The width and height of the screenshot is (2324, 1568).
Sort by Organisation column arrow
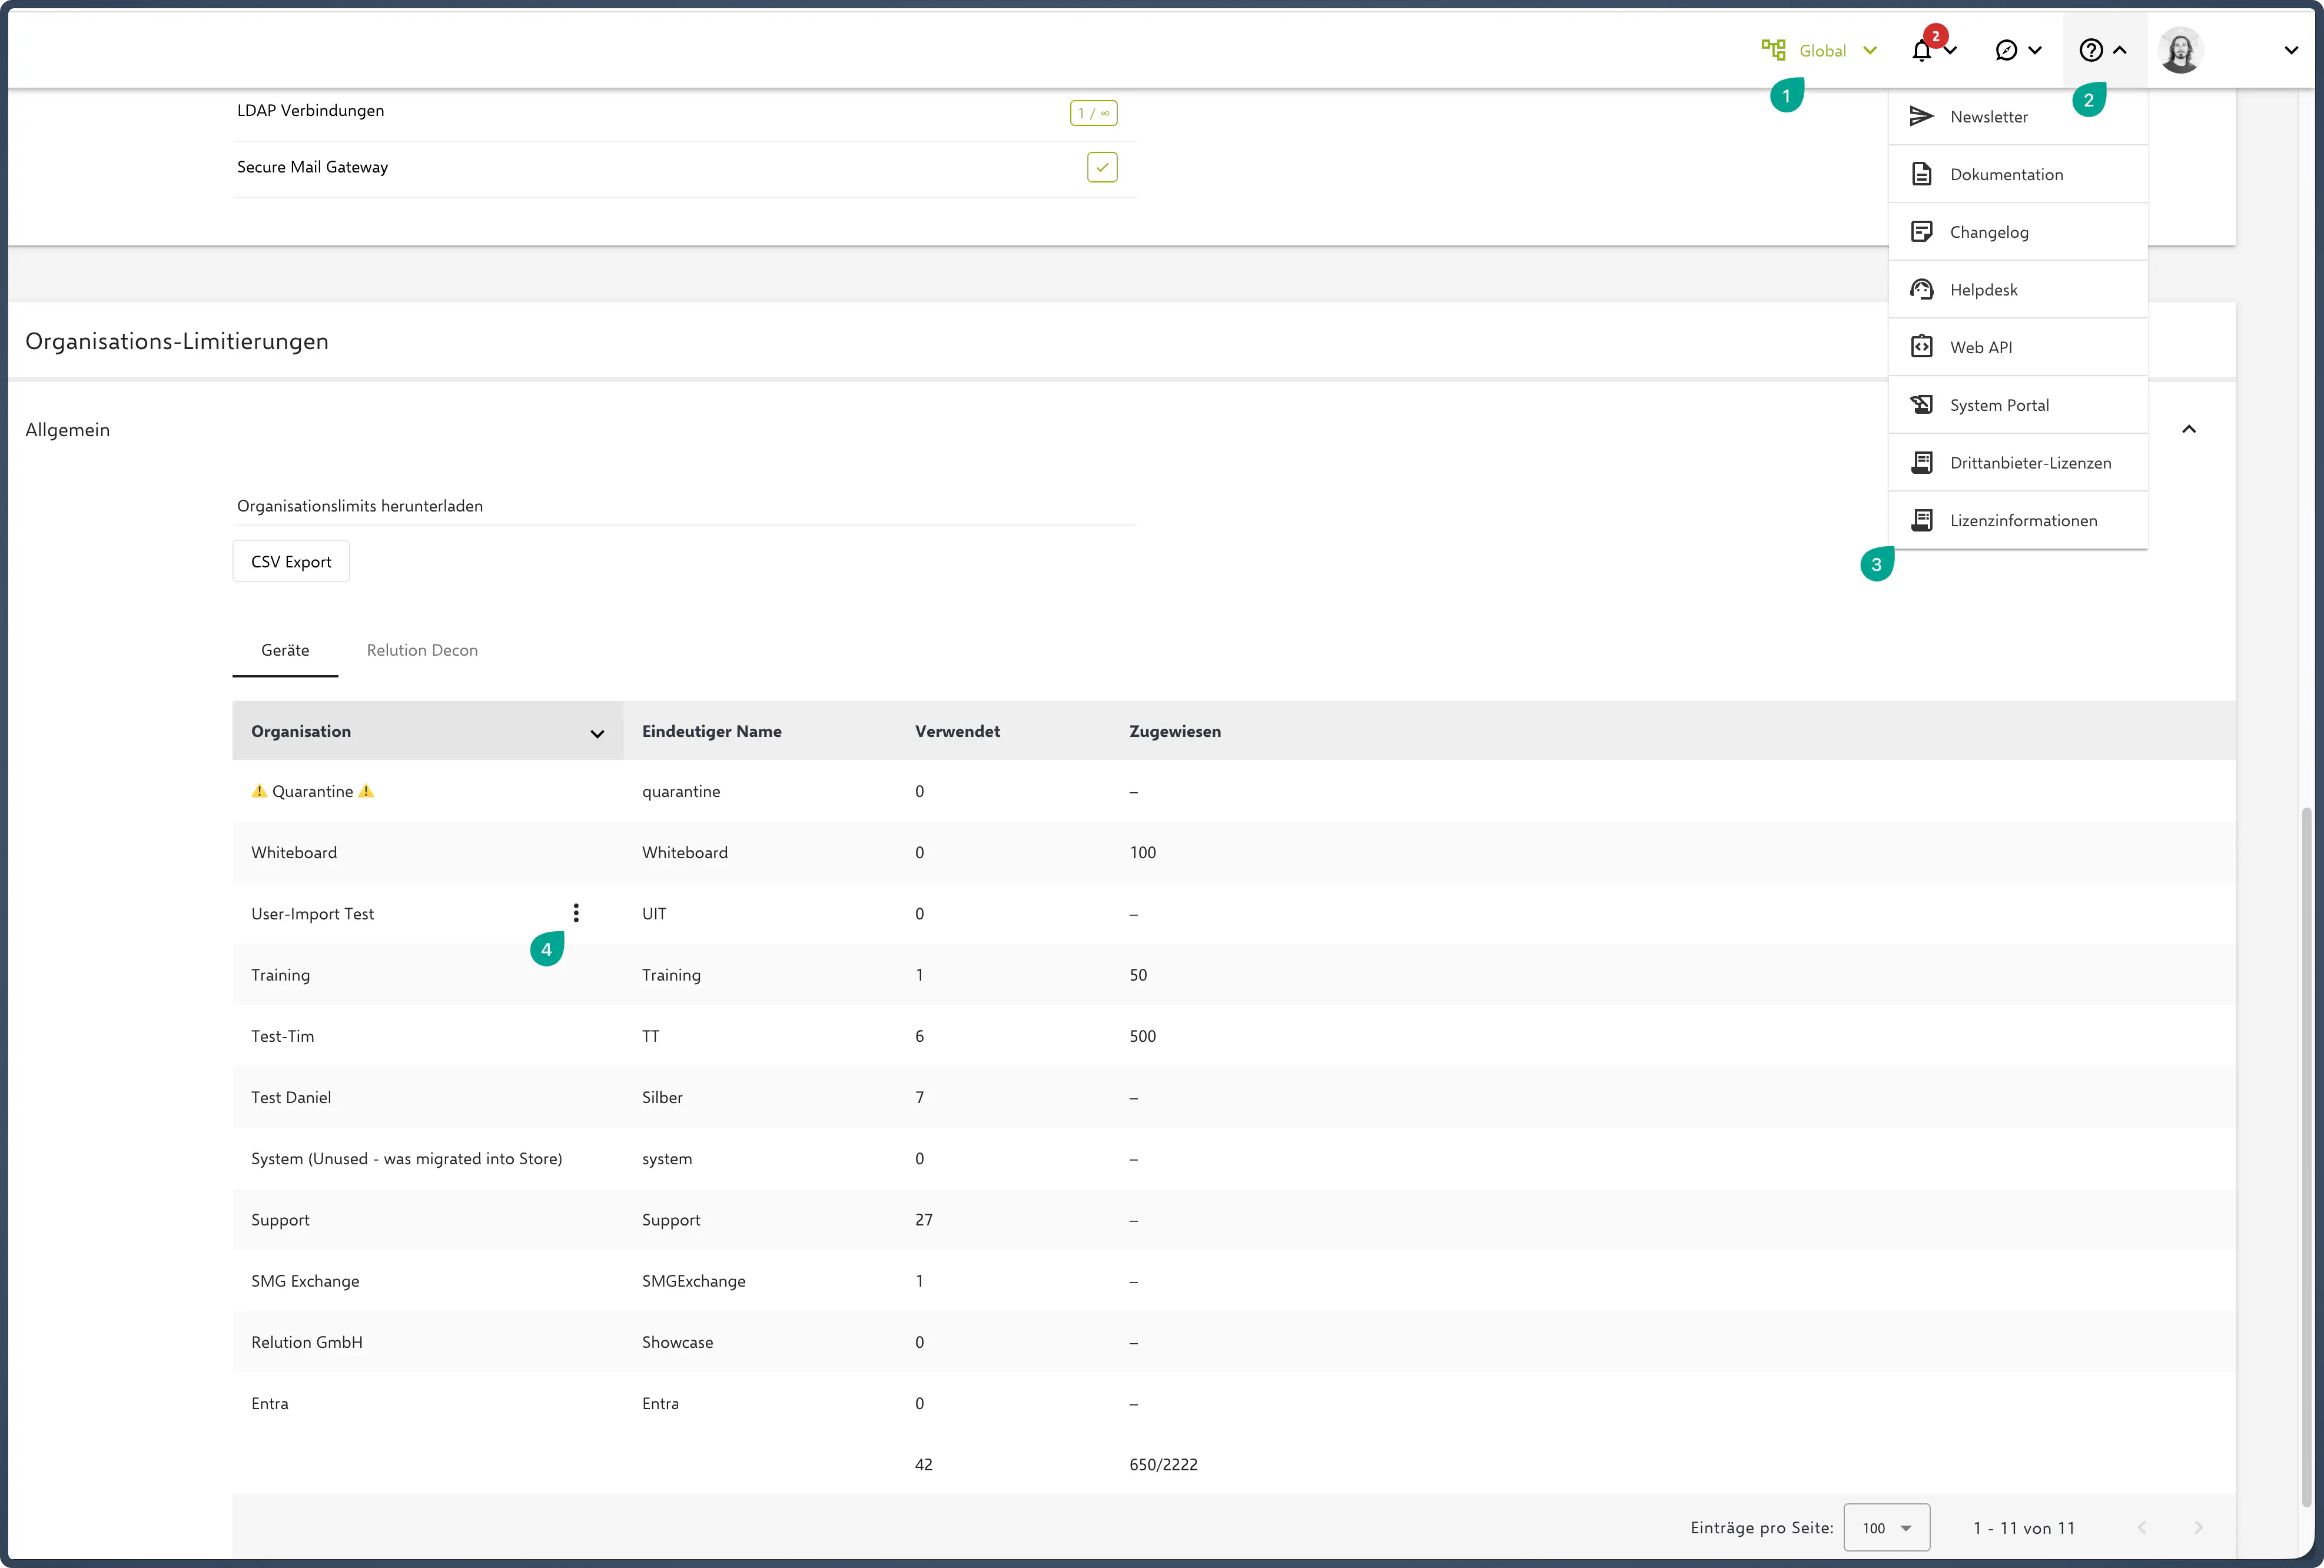point(597,734)
